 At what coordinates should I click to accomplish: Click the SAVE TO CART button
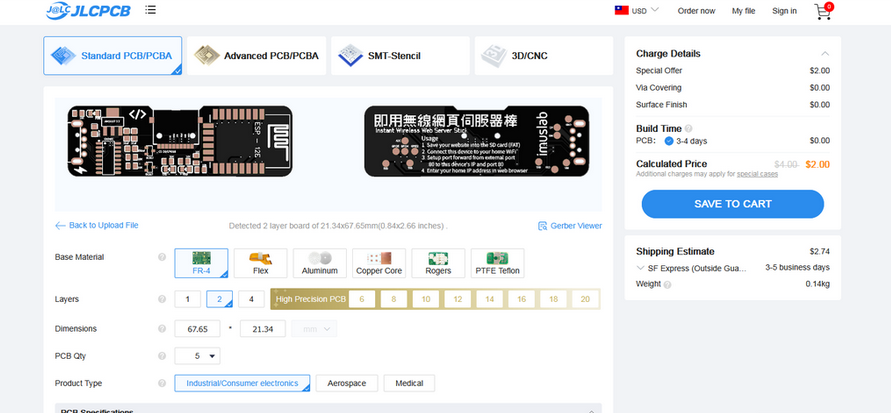coord(732,204)
